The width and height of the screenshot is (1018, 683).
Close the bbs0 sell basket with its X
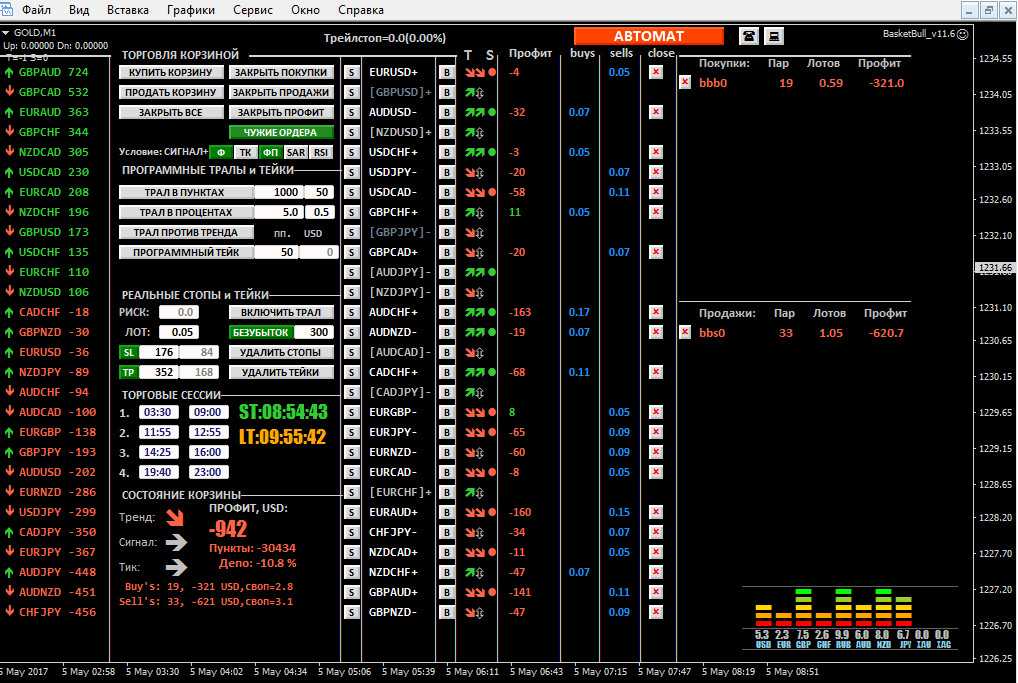coord(685,332)
